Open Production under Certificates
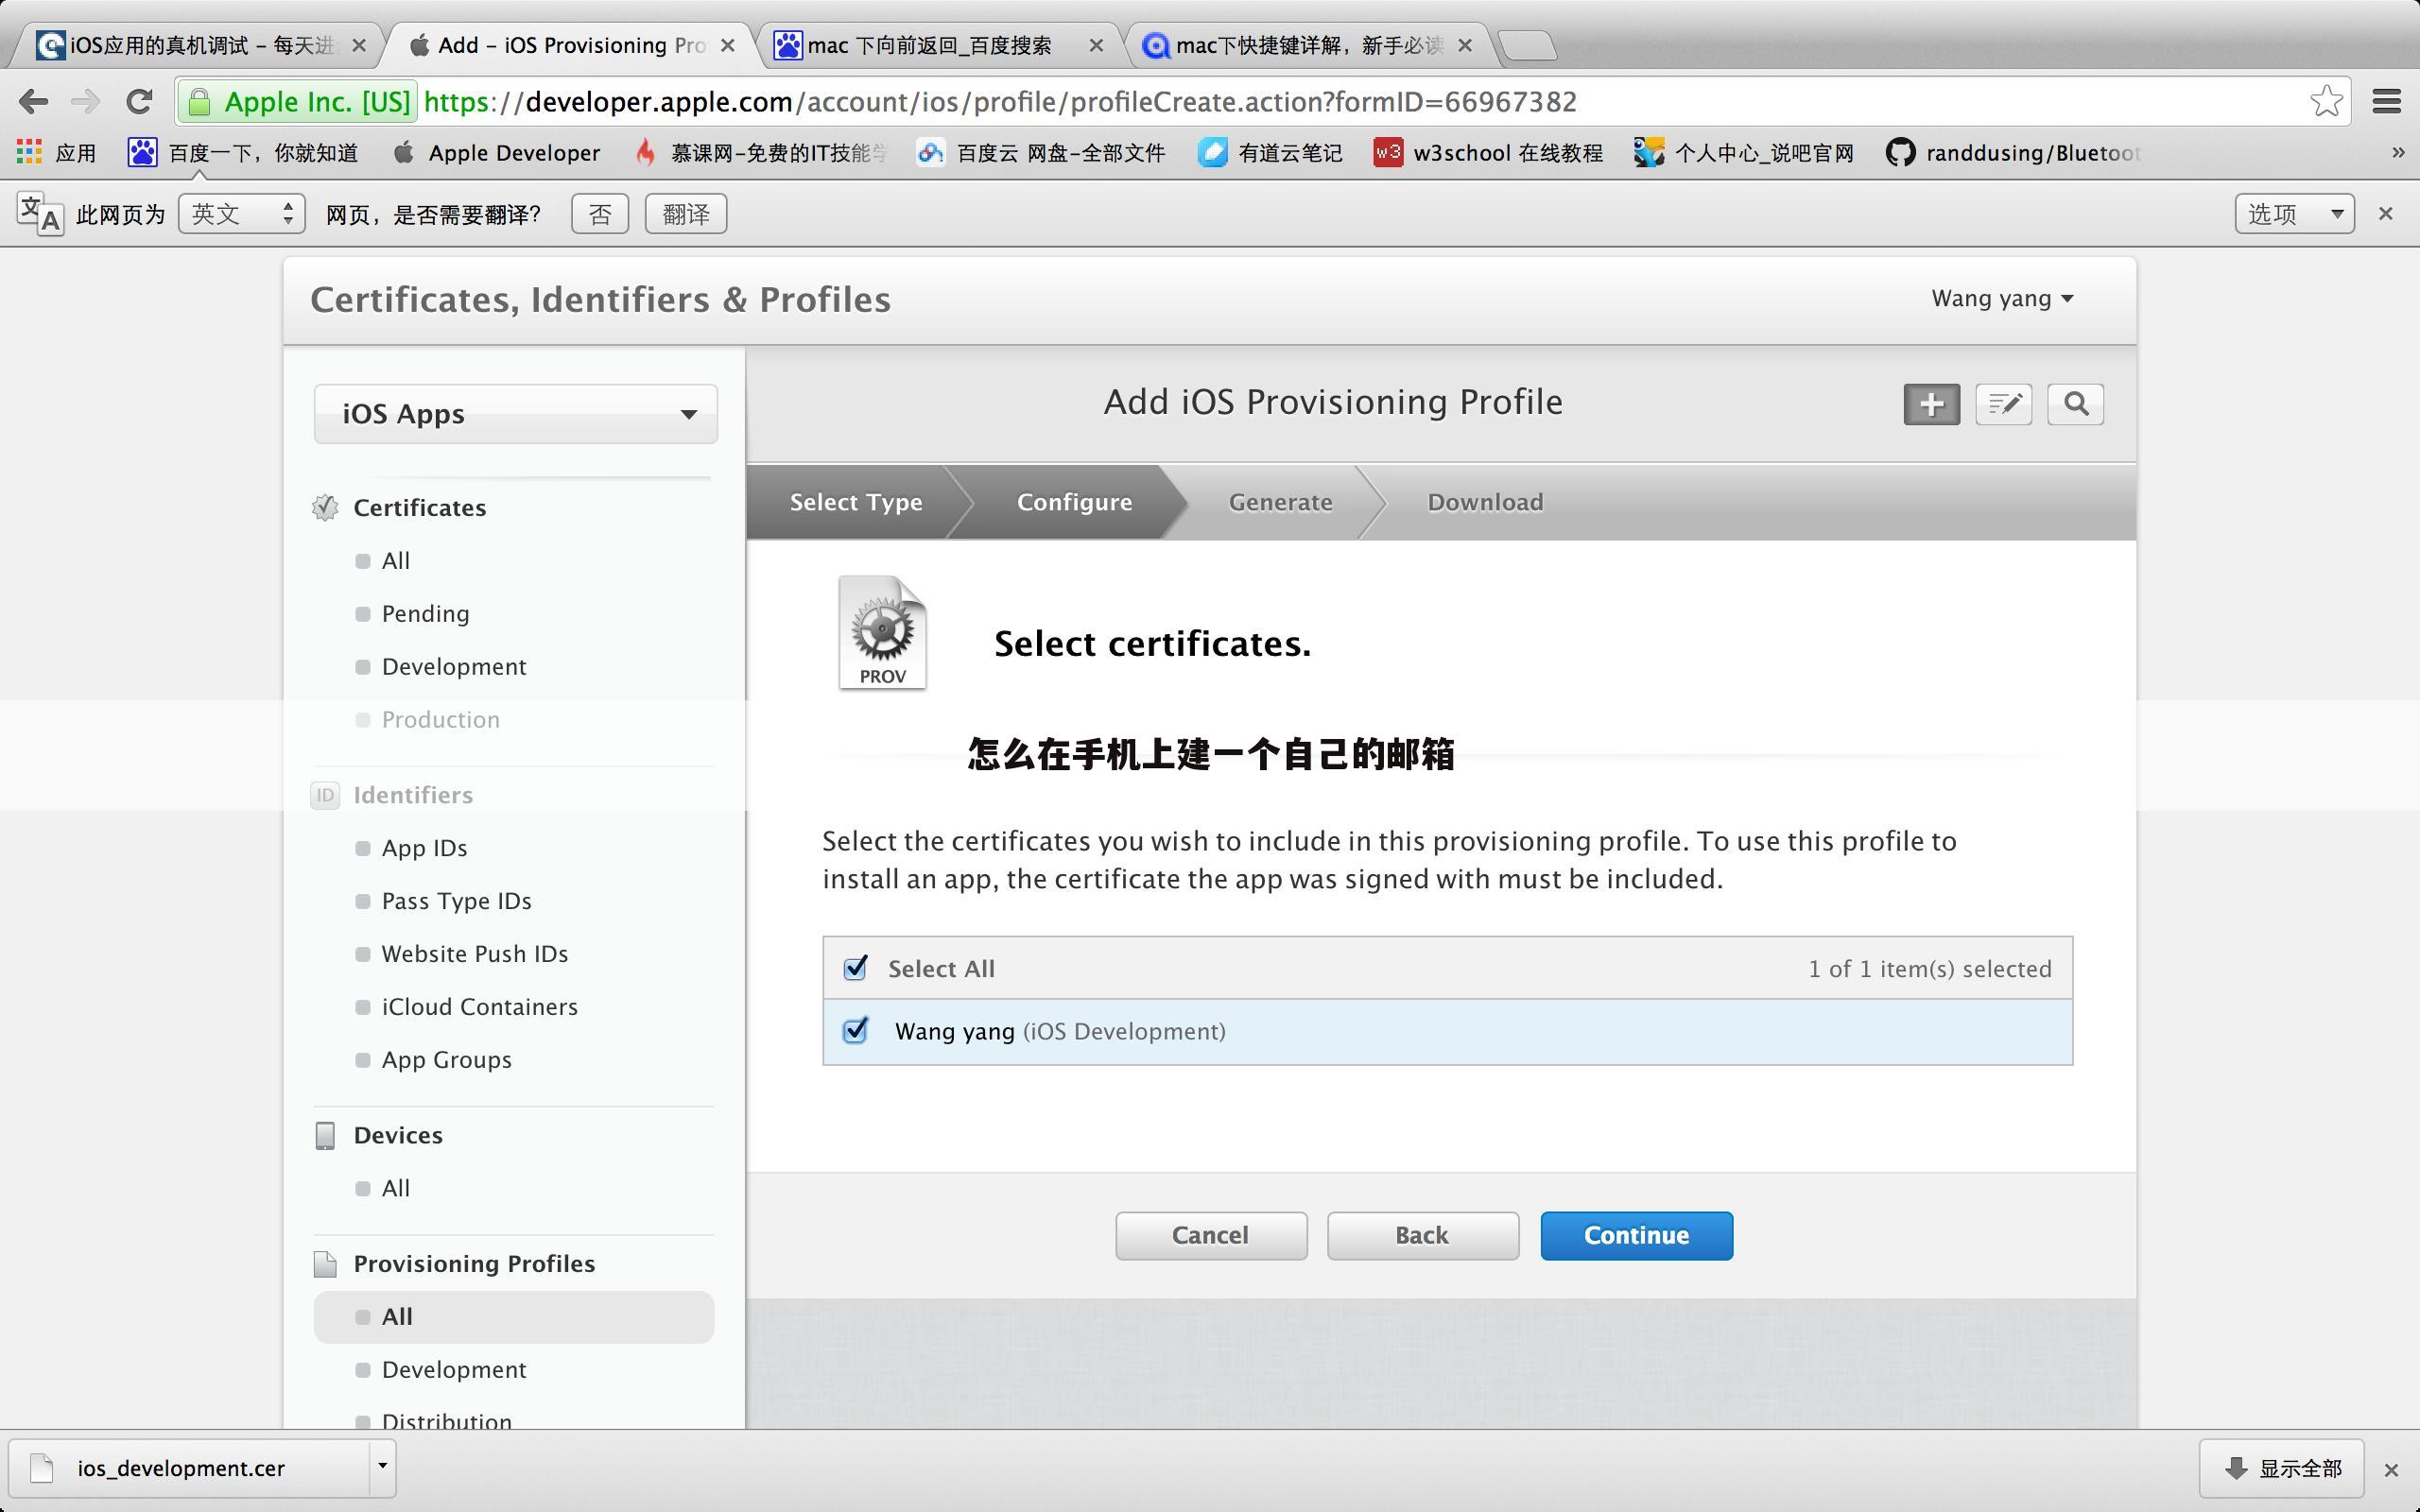Screen dimensions: 2420x1512 [x=440, y=720]
